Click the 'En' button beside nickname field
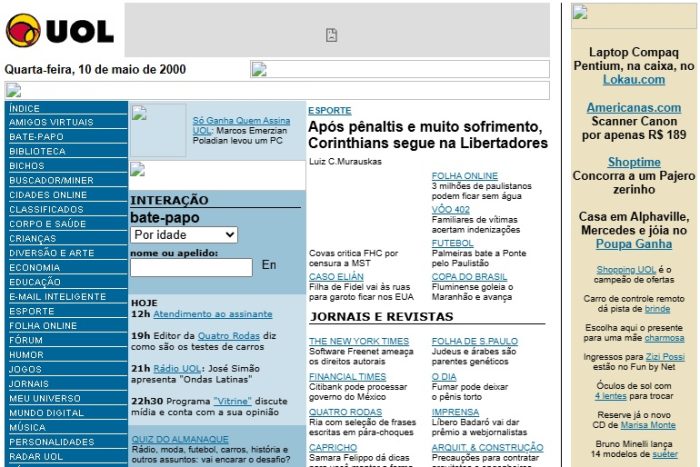The image size is (700, 467). 269,265
